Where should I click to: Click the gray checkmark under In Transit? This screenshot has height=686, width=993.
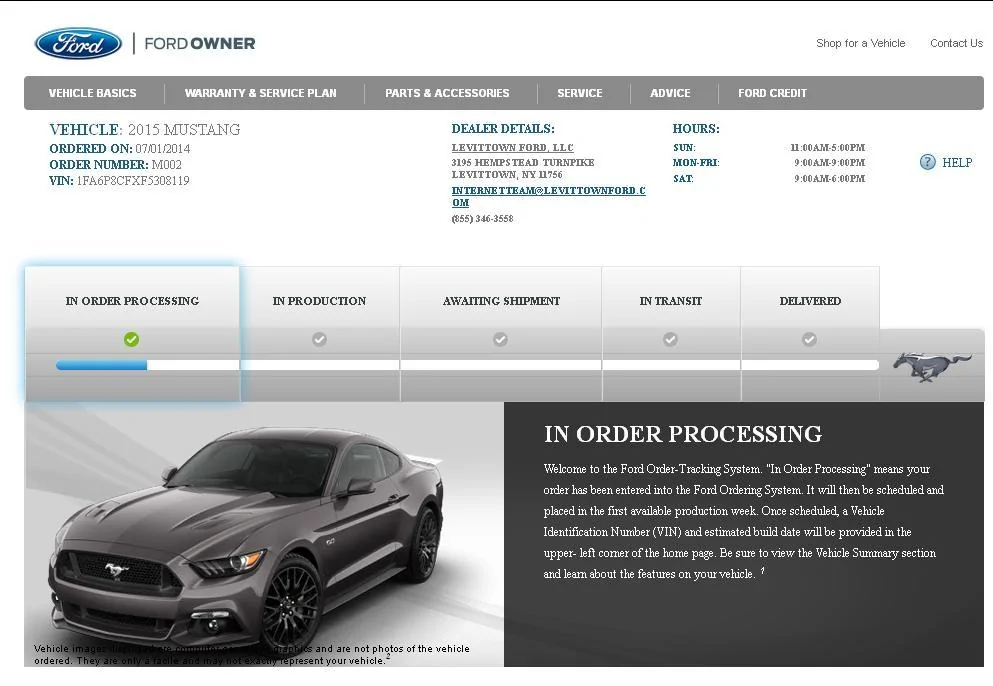tap(670, 340)
